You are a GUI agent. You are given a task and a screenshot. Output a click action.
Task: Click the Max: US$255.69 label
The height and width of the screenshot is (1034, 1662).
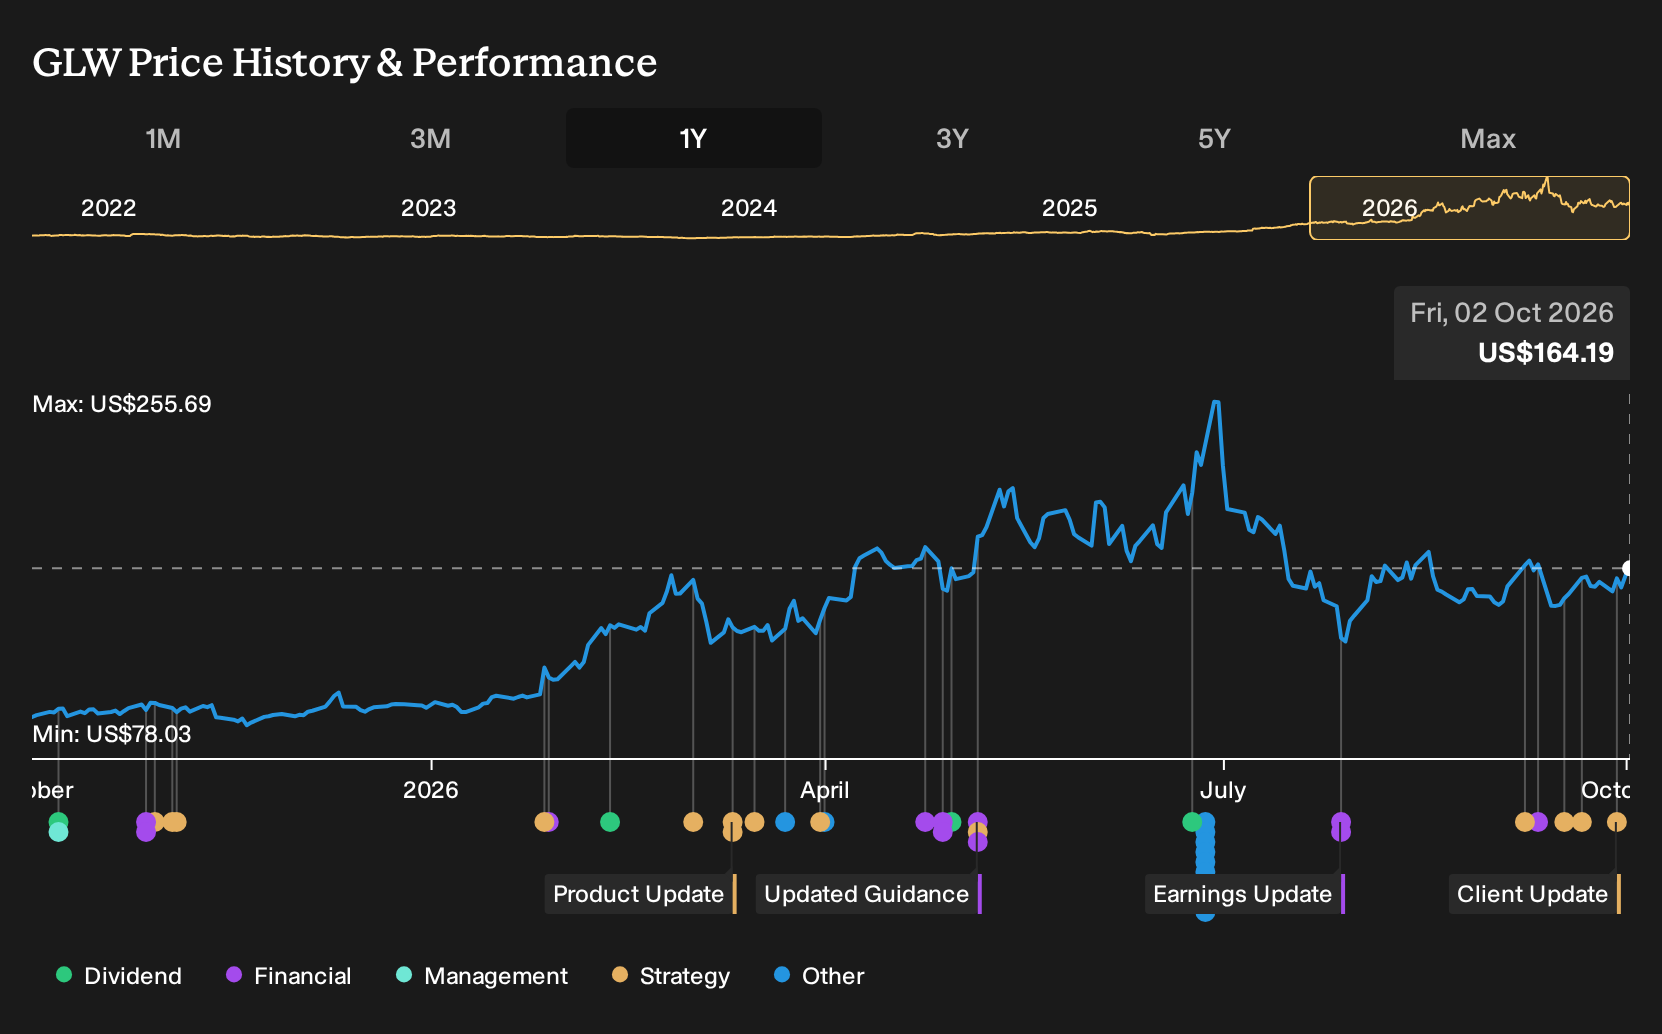(x=122, y=404)
